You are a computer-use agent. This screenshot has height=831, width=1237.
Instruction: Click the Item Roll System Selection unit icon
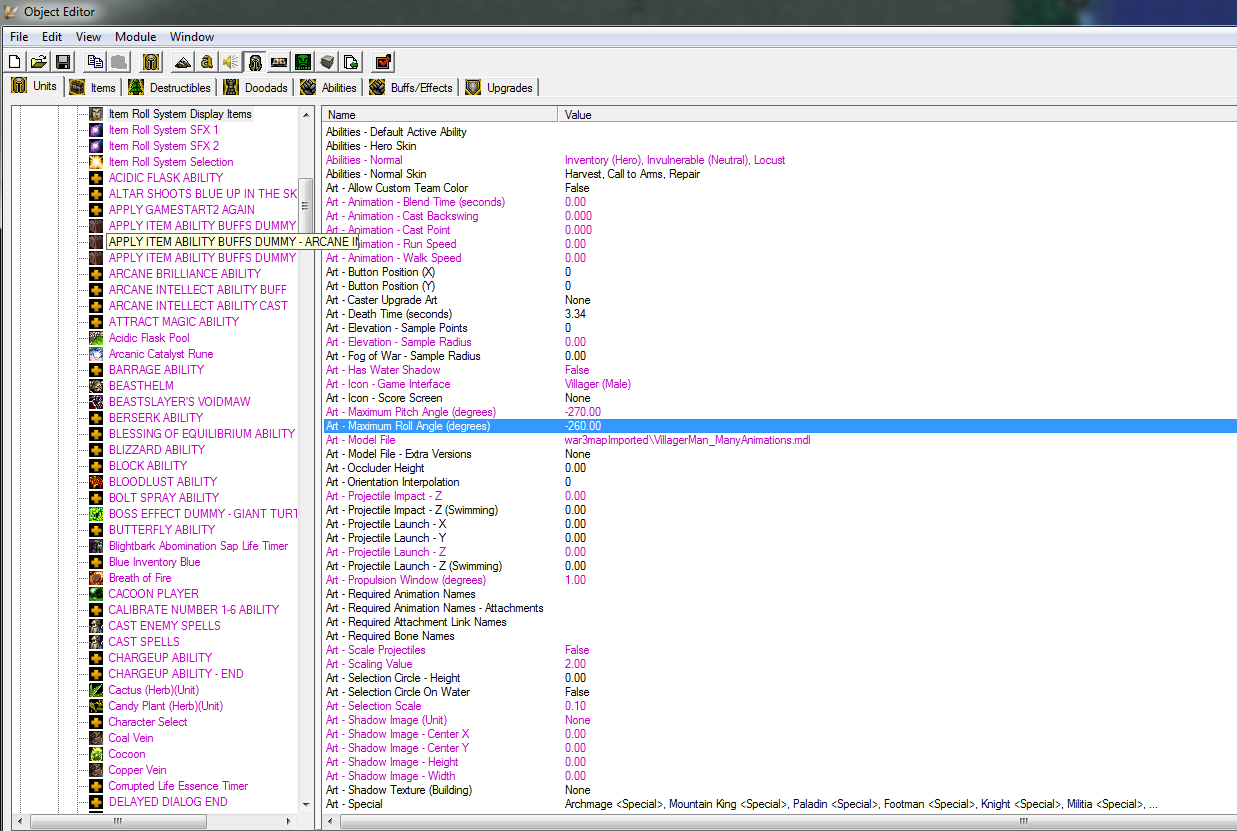click(96, 162)
